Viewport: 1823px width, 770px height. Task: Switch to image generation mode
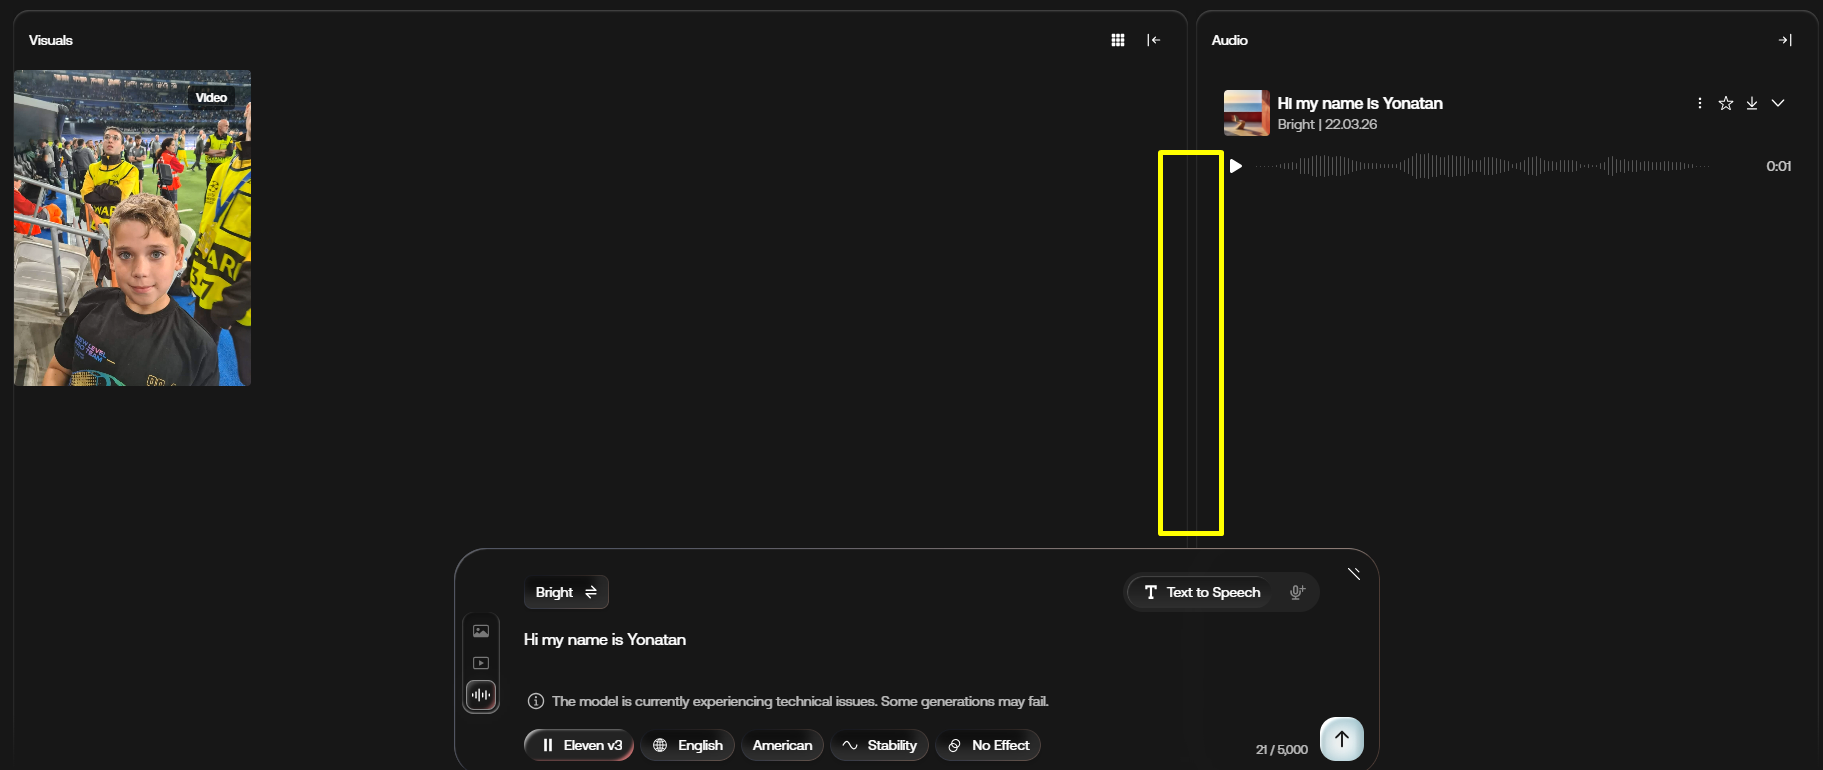[x=481, y=631]
